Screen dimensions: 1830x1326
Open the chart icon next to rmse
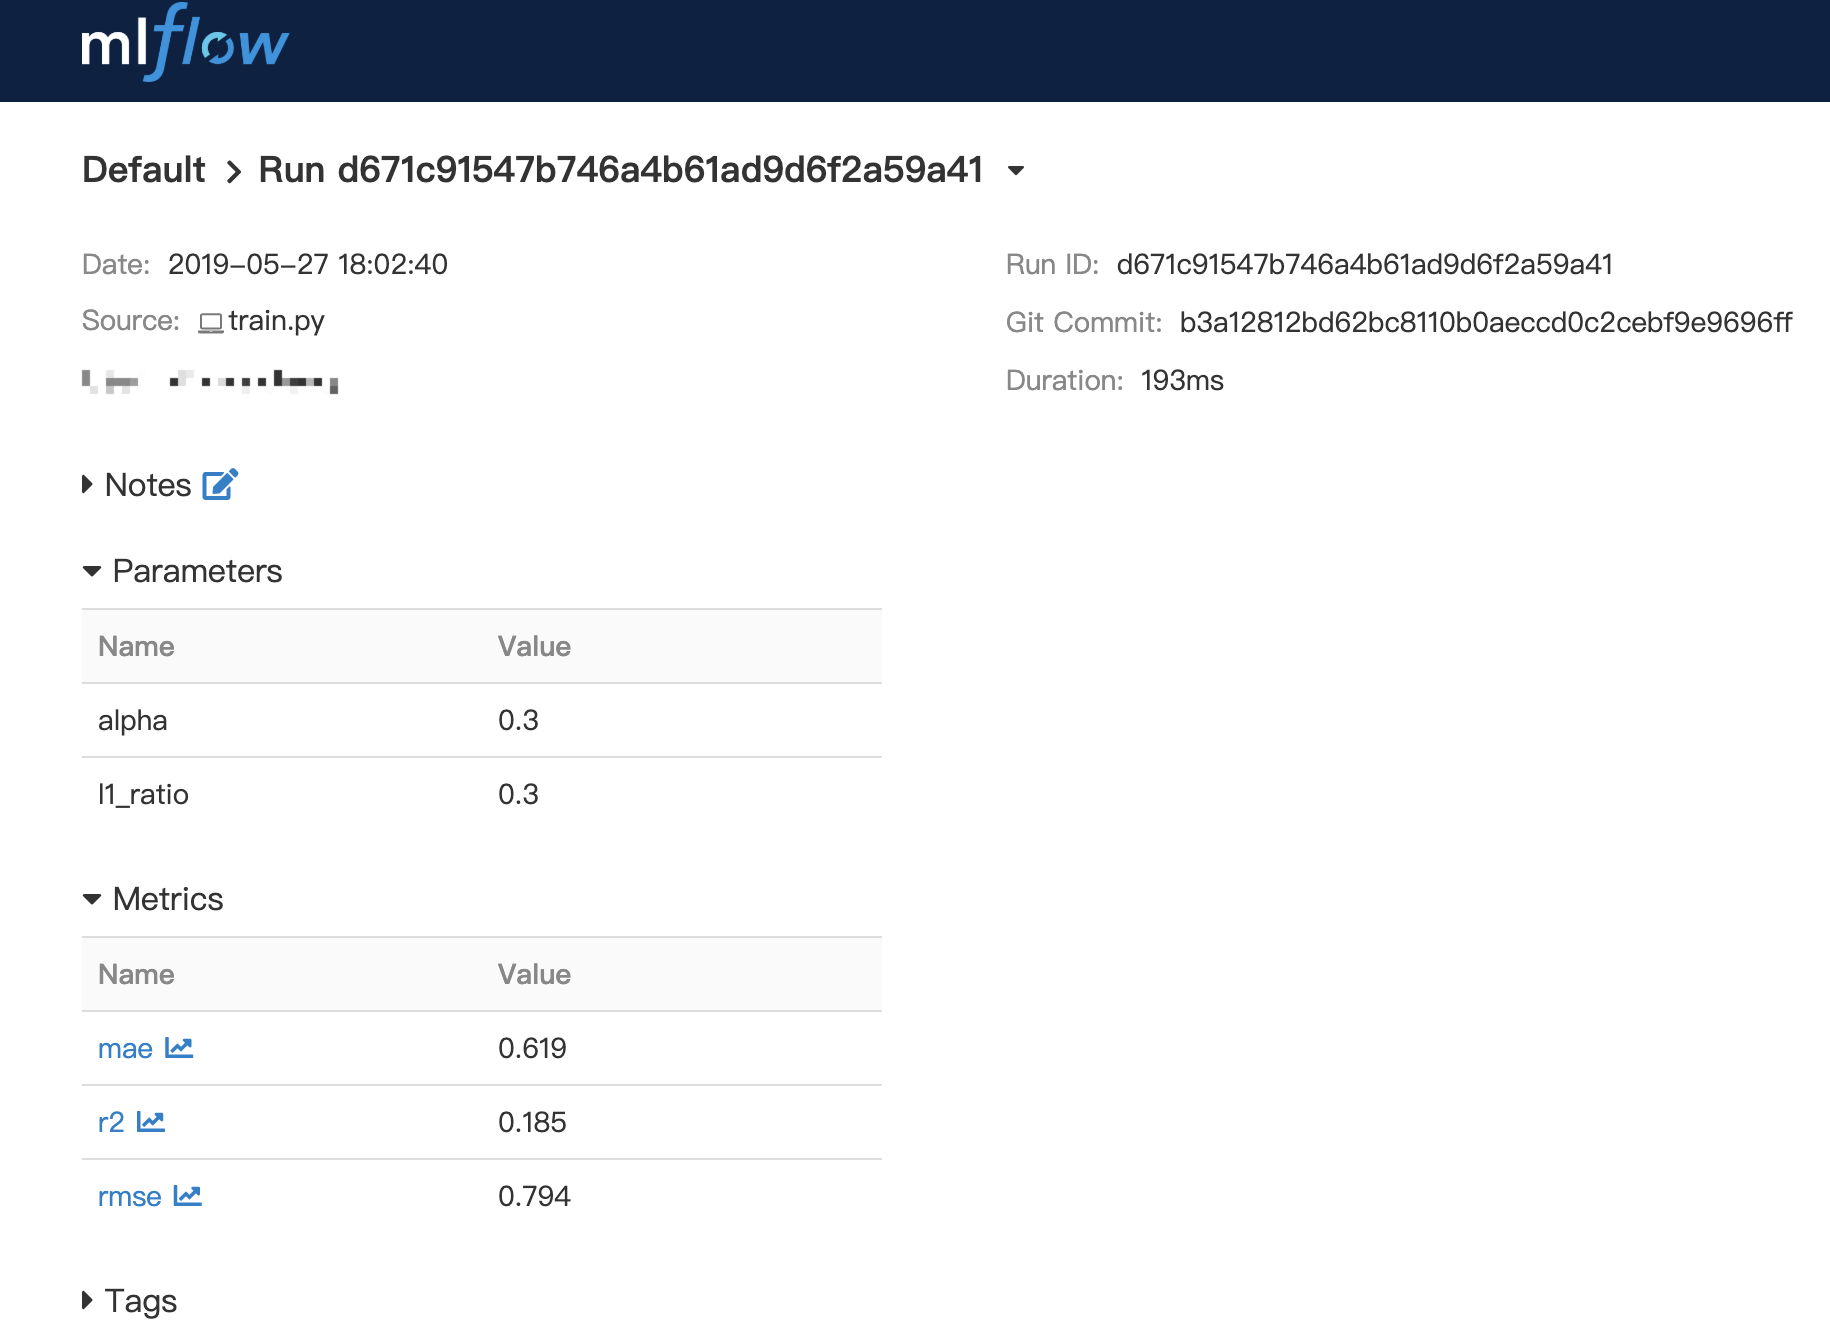click(188, 1196)
